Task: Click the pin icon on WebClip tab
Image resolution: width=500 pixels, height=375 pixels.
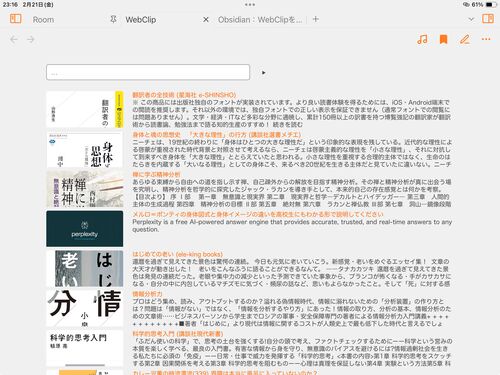Action: [113, 20]
